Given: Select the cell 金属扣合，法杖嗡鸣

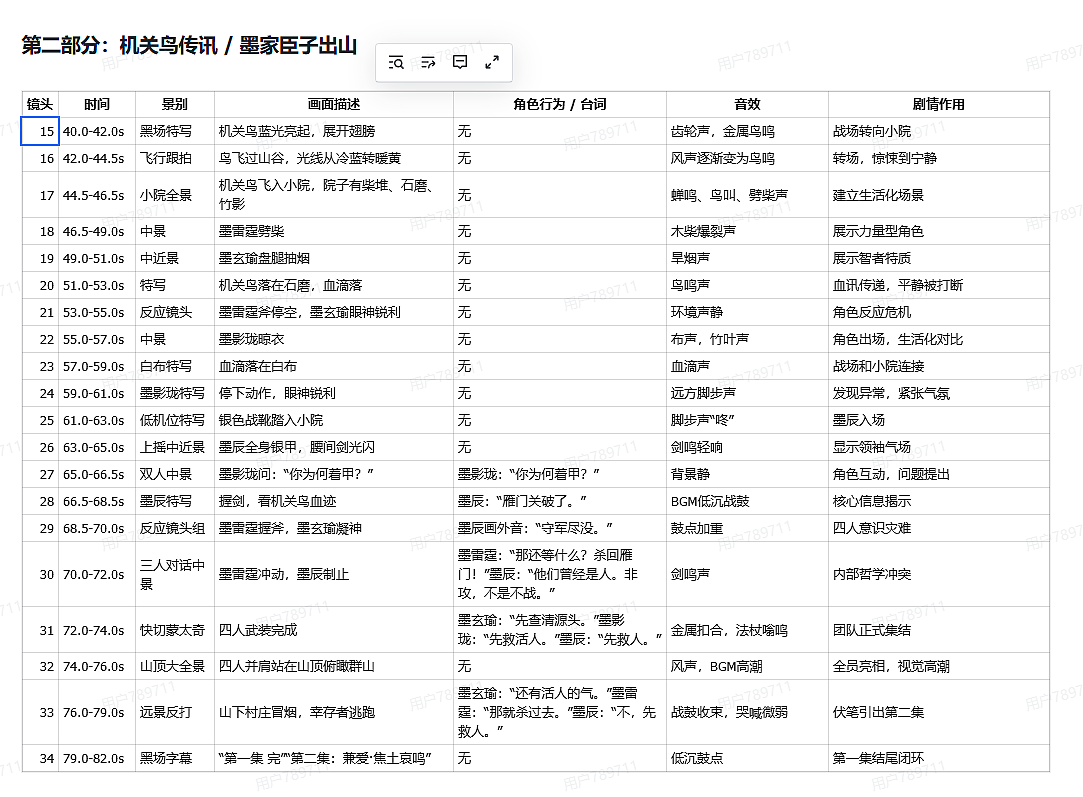Looking at the screenshot, I should pyautogui.click(x=747, y=630).
